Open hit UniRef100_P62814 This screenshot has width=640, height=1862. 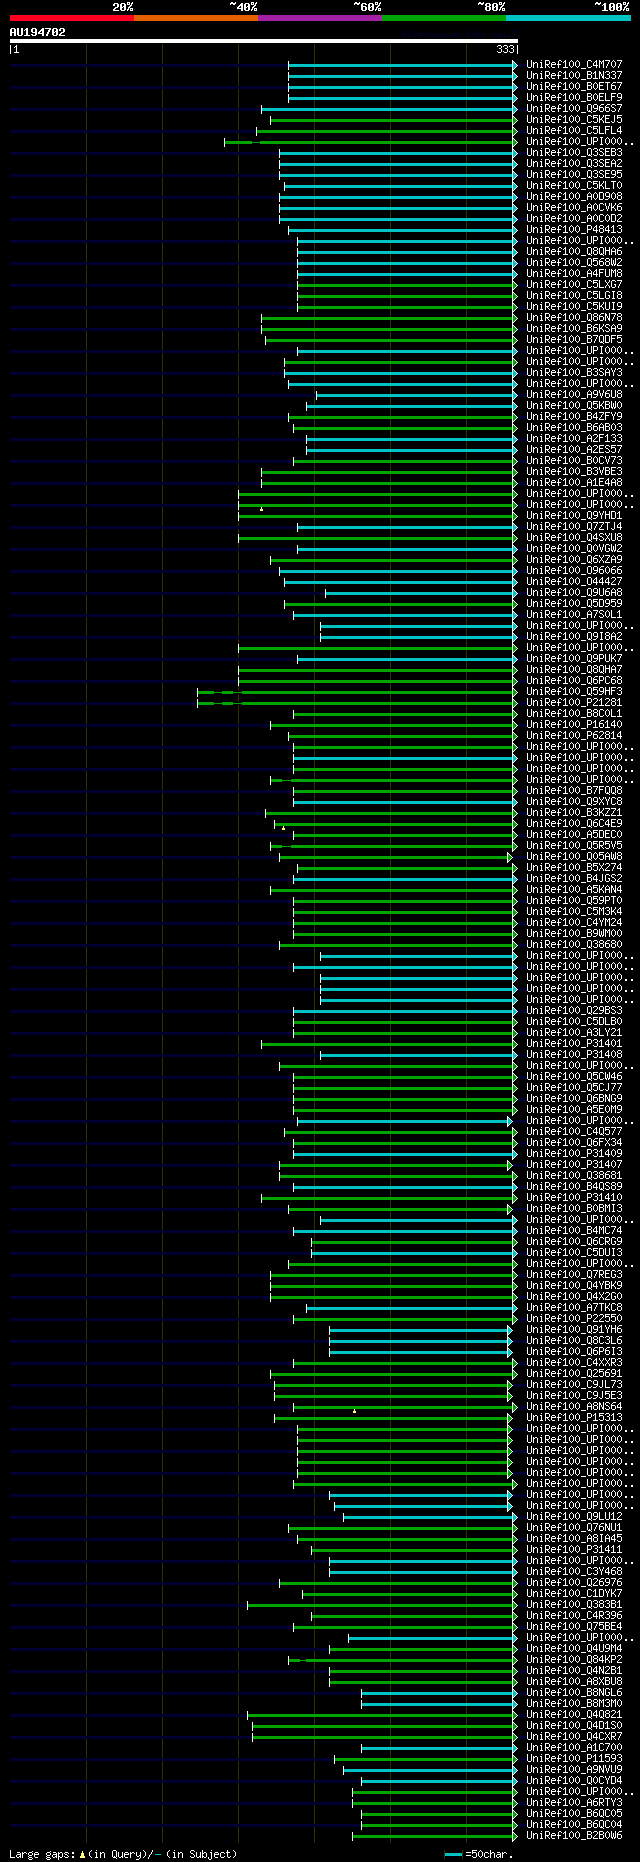pos(574,736)
